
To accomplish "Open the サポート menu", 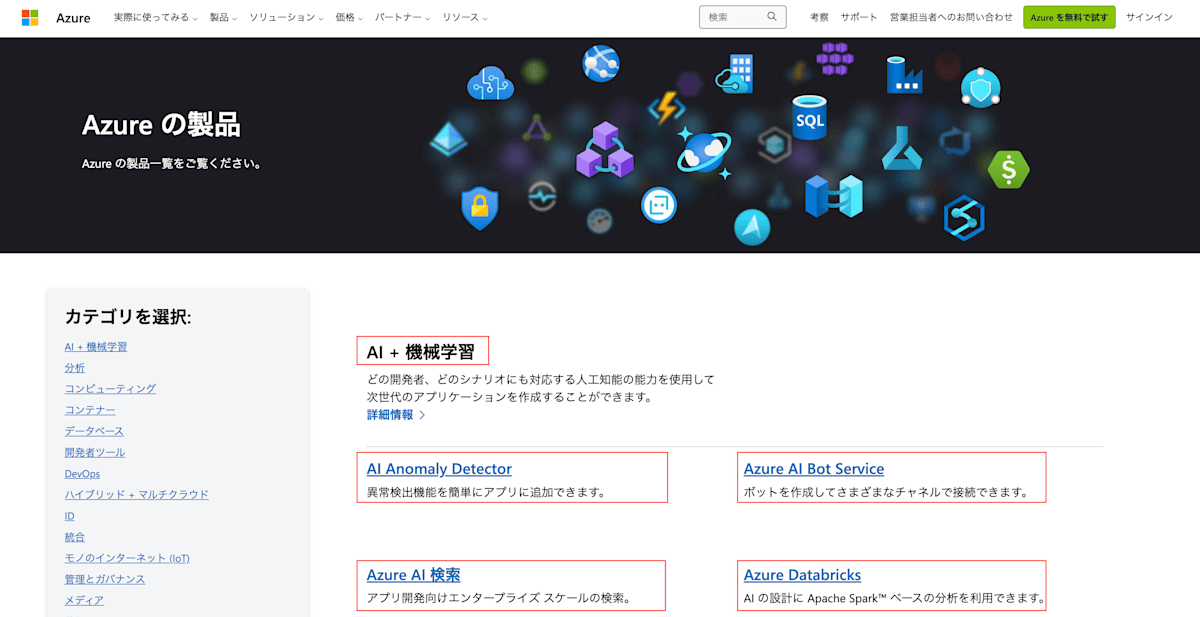I will click(x=858, y=17).
